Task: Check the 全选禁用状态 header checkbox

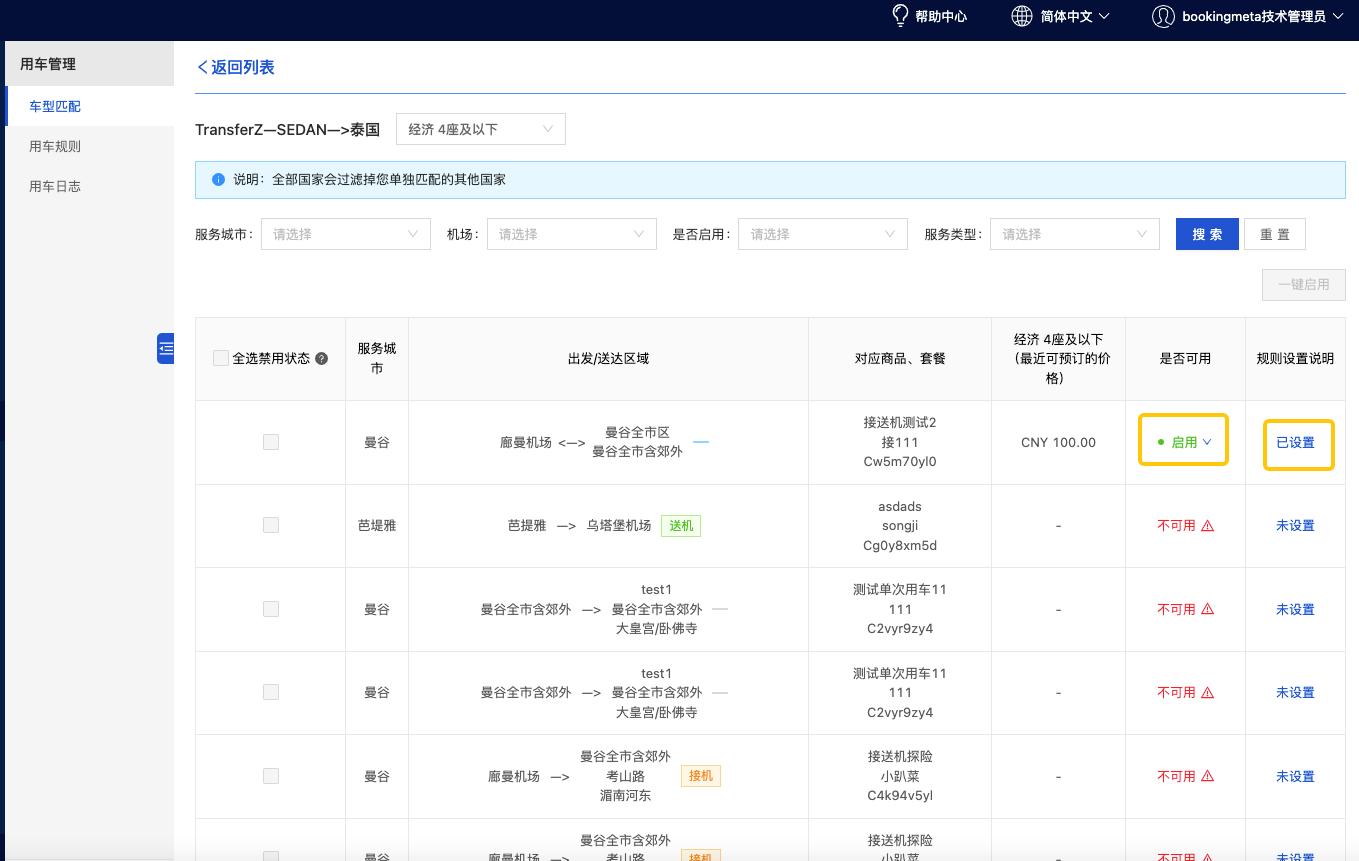Action: 220,357
